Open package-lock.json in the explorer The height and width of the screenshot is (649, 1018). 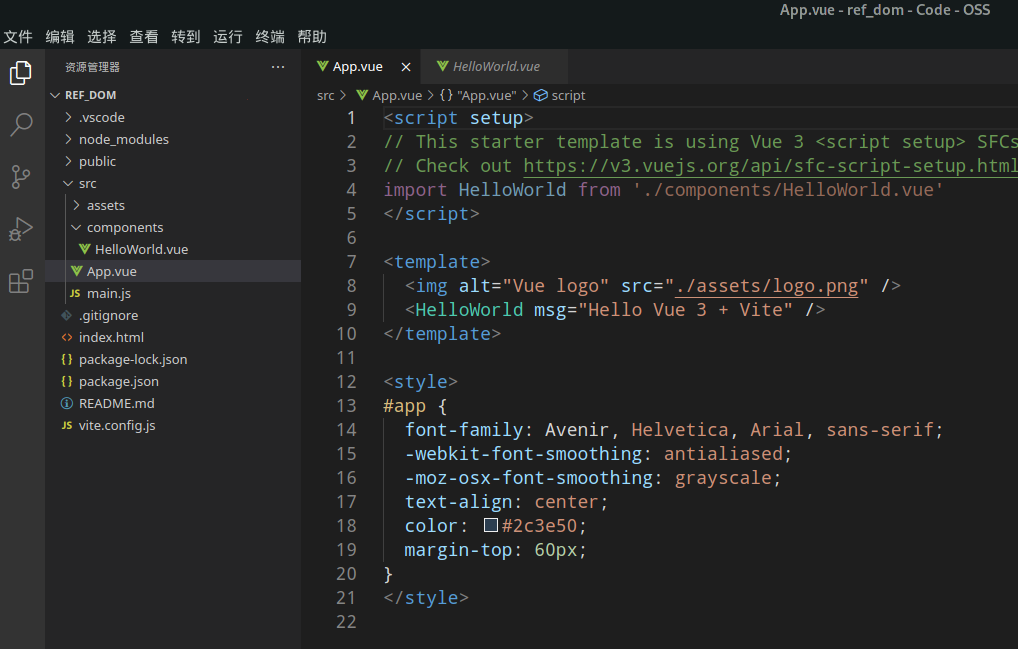(x=173, y=360)
